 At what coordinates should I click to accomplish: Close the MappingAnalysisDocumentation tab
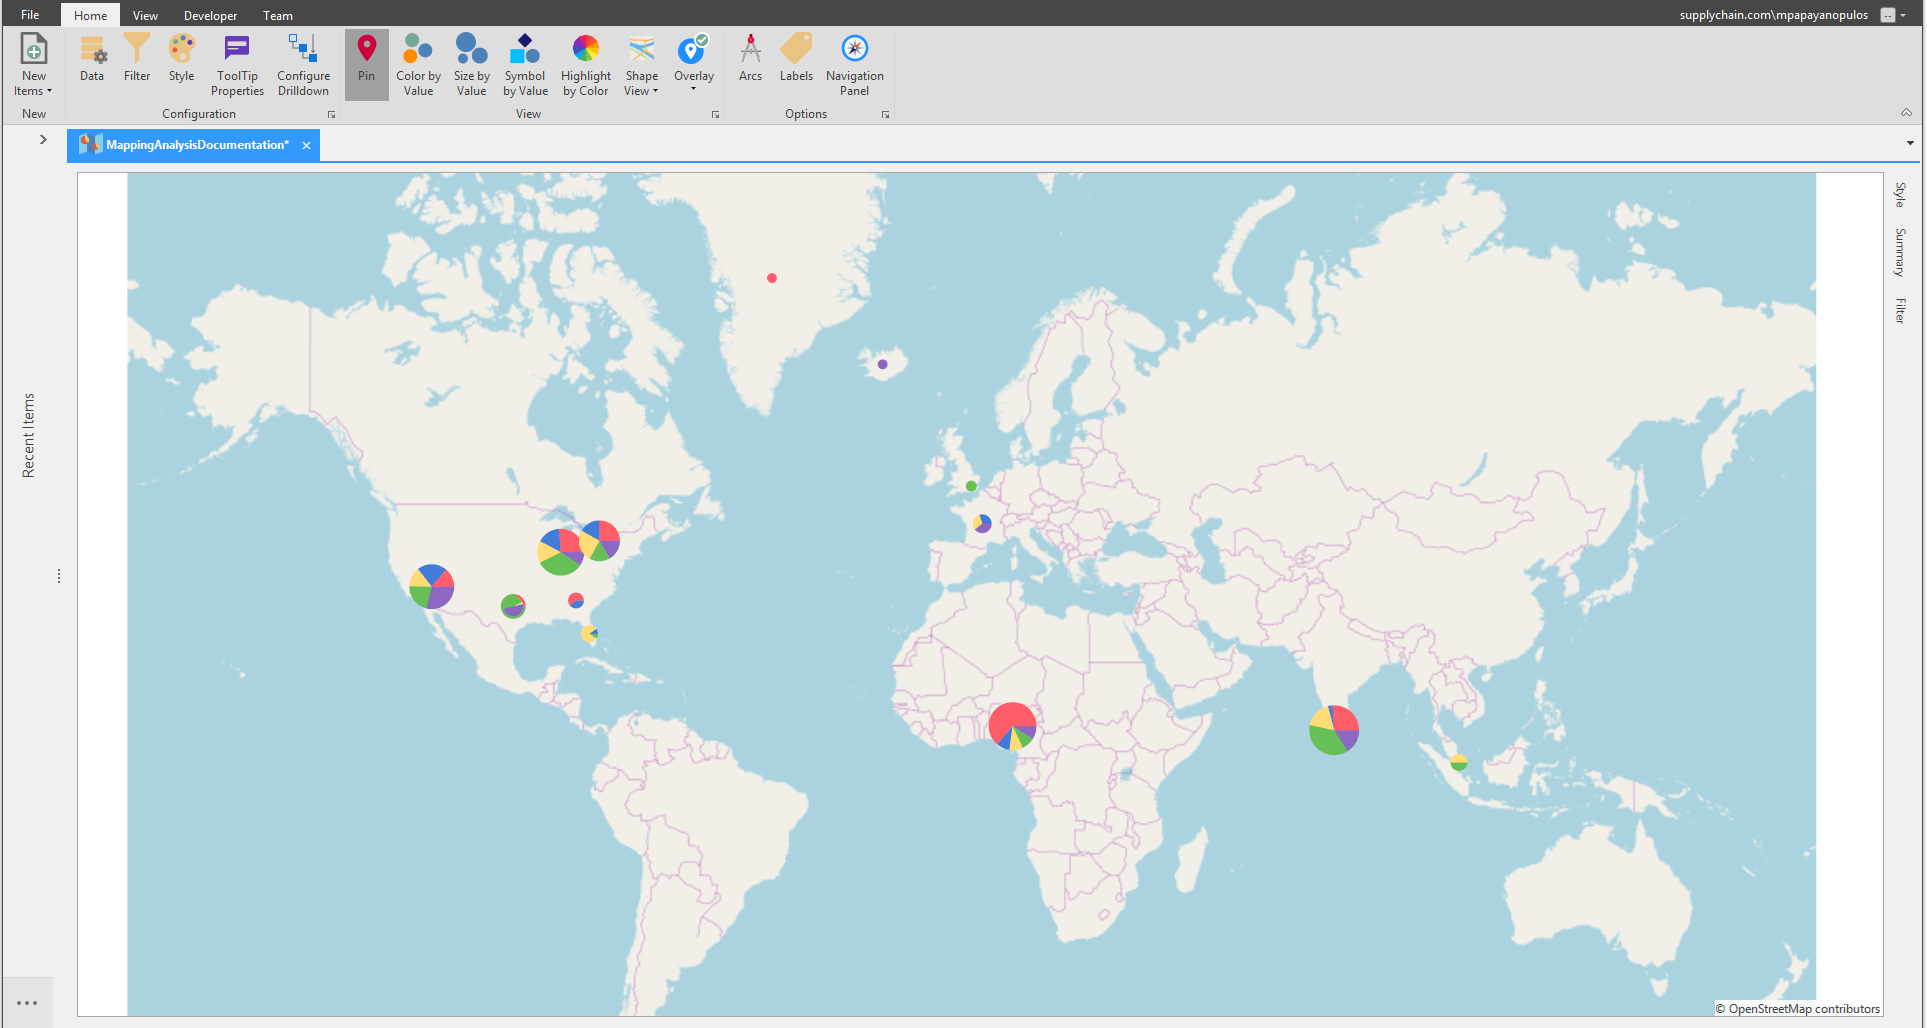click(306, 146)
